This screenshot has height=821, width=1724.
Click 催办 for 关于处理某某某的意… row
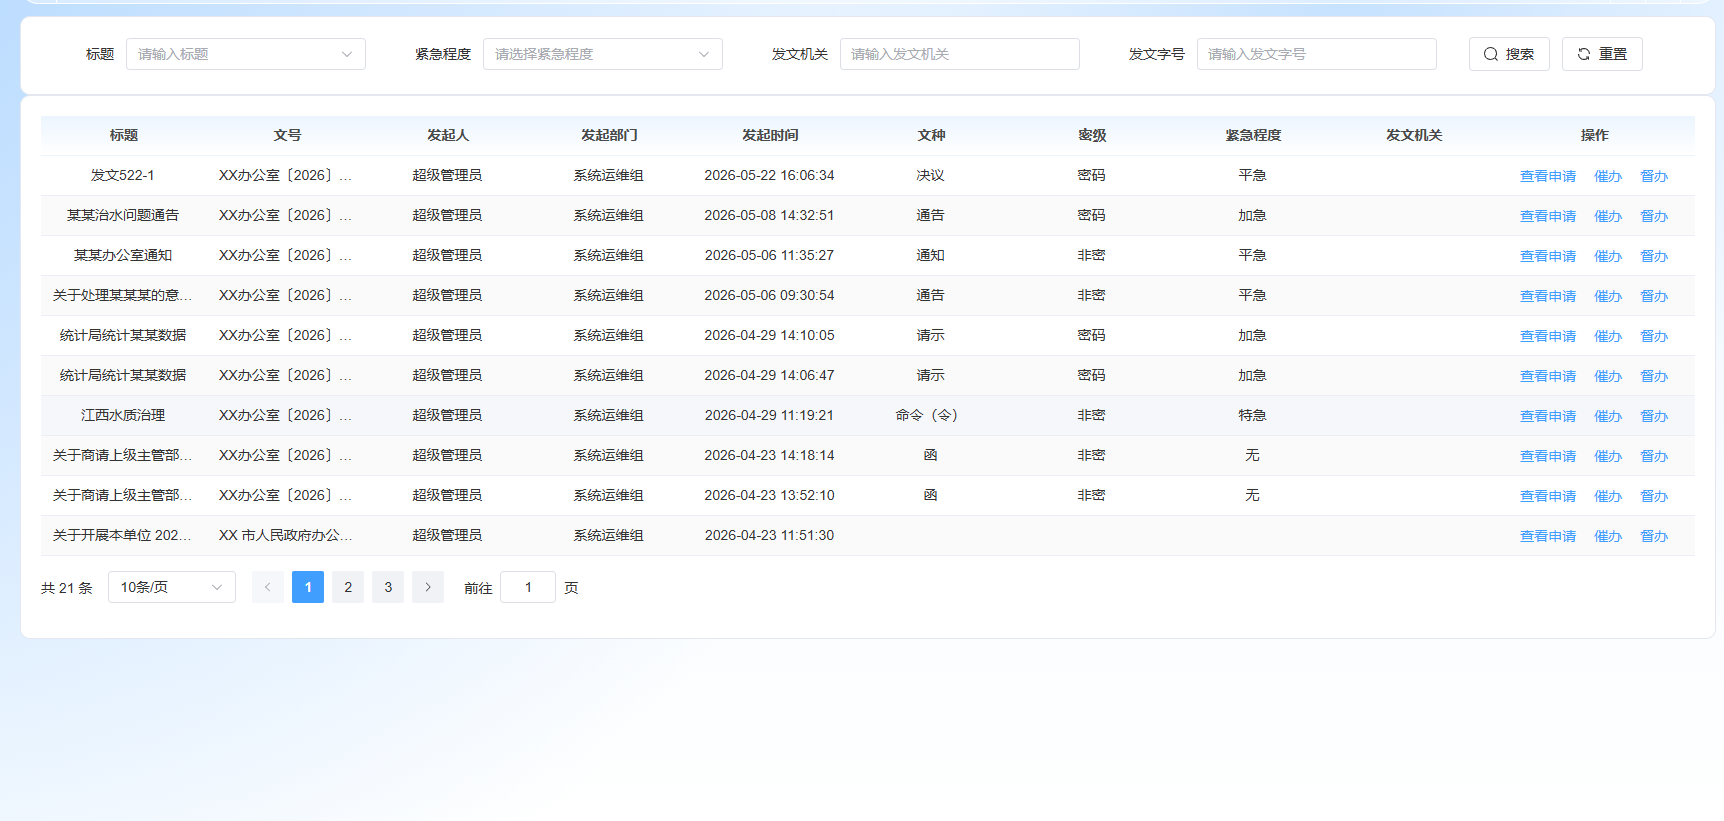click(1608, 296)
